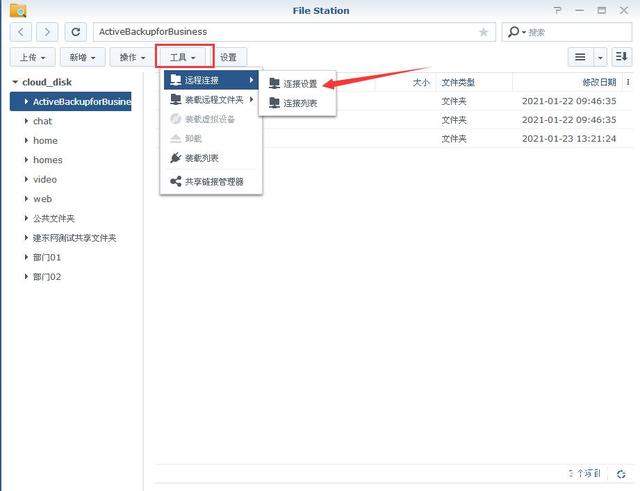This screenshot has width=640, height=491.
Task: Click the search magnifier icon
Action: [x=513, y=32]
